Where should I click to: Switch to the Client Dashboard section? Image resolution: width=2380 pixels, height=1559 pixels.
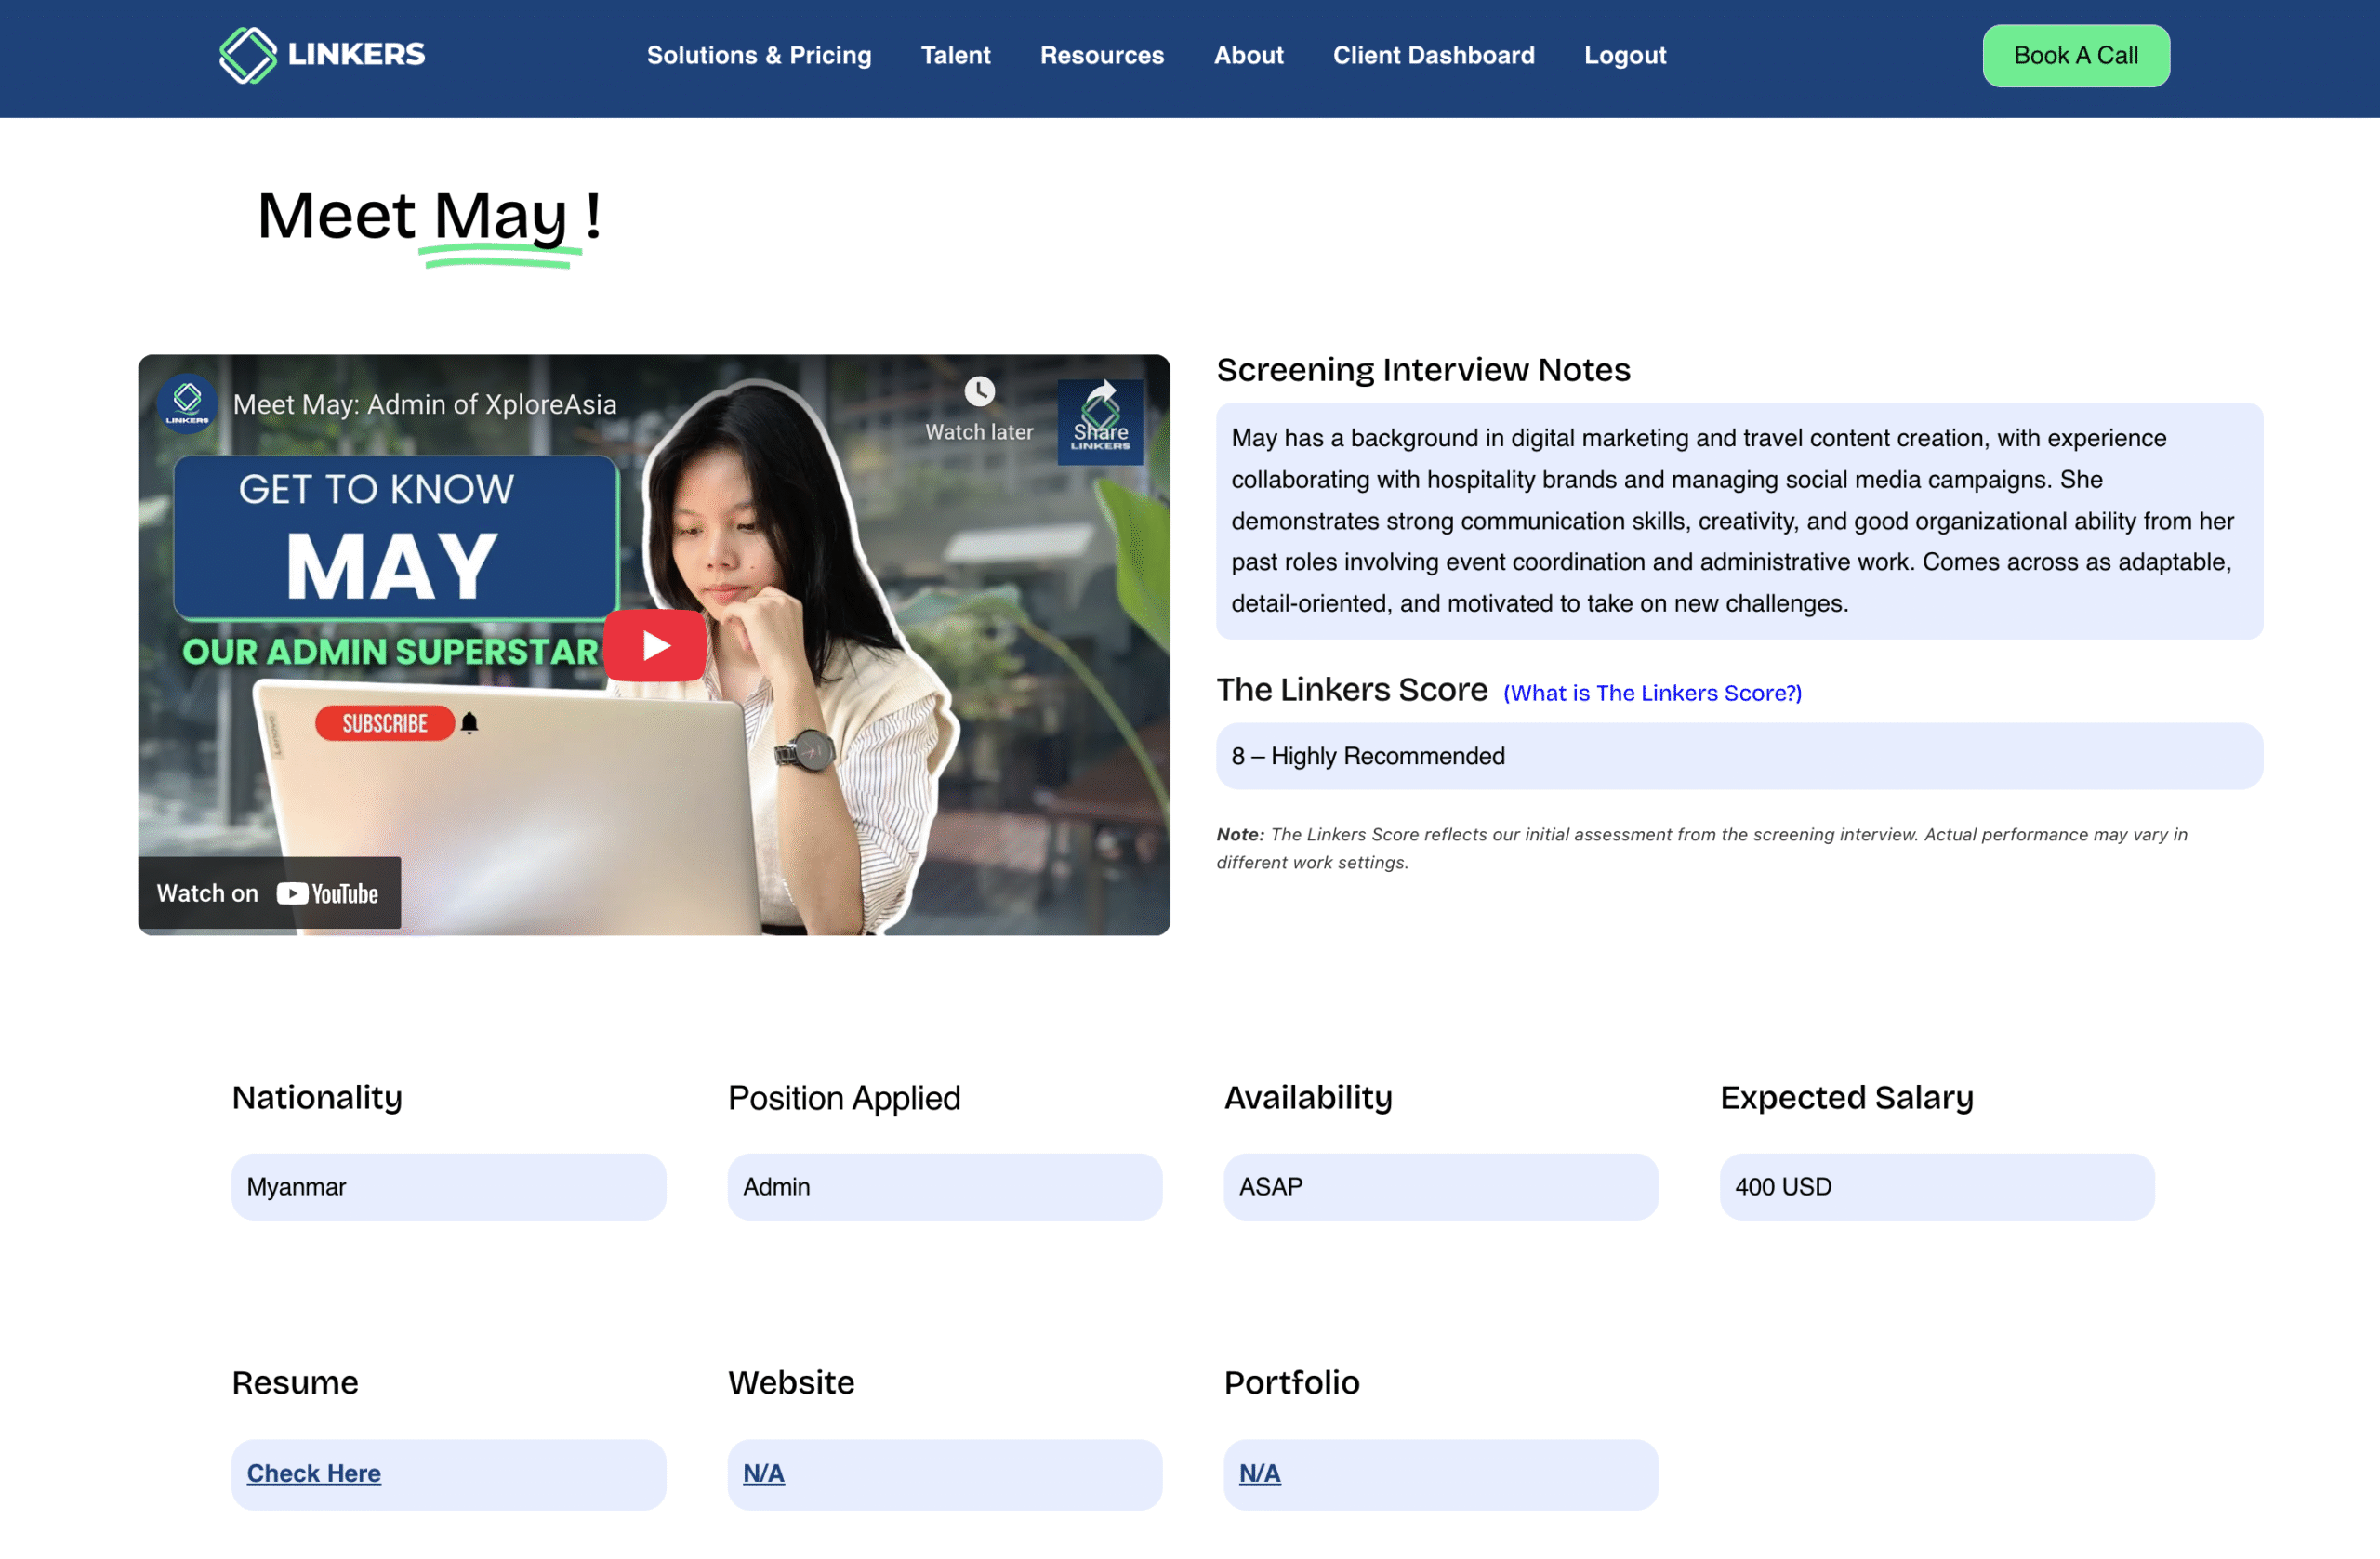(x=1433, y=56)
